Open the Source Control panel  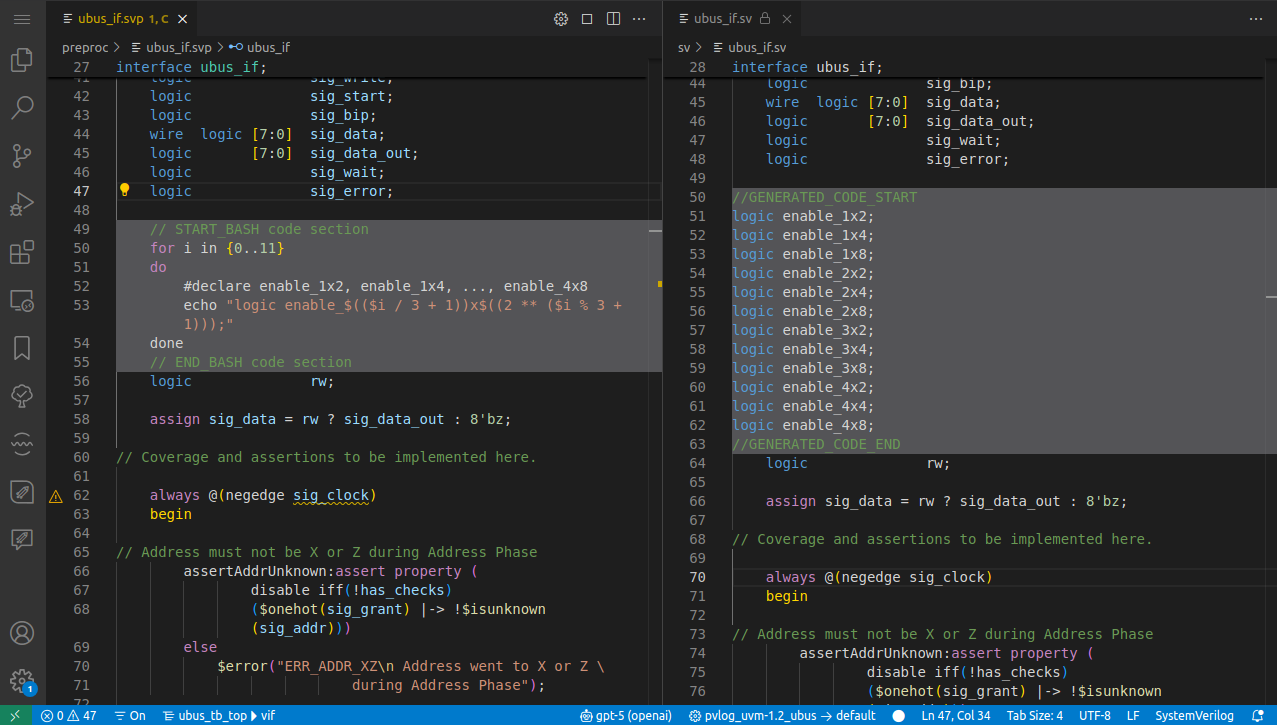(22, 155)
